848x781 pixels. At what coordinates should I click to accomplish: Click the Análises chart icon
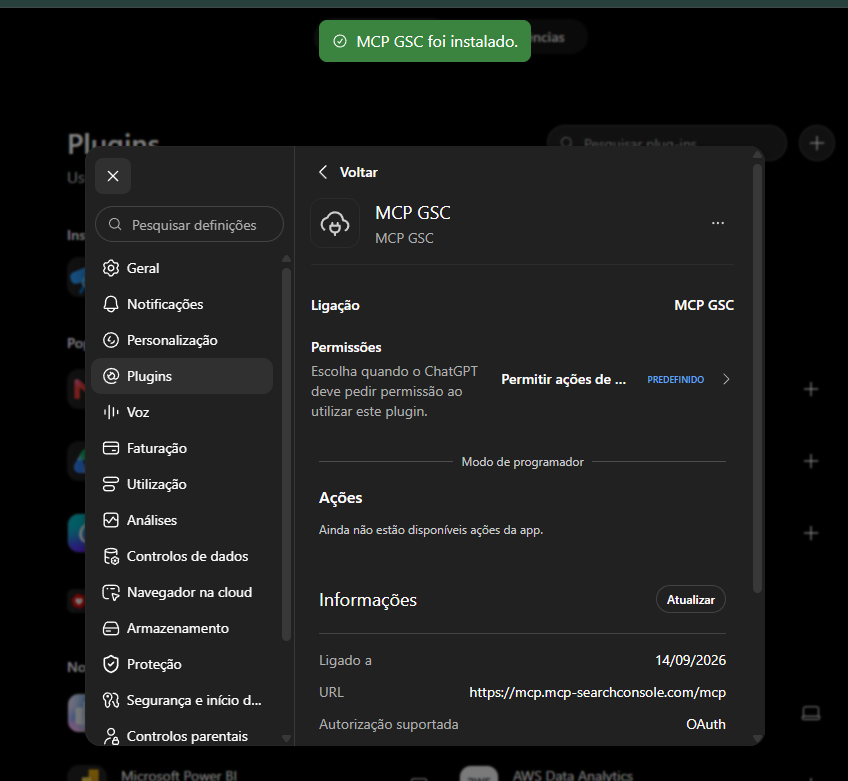111,520
